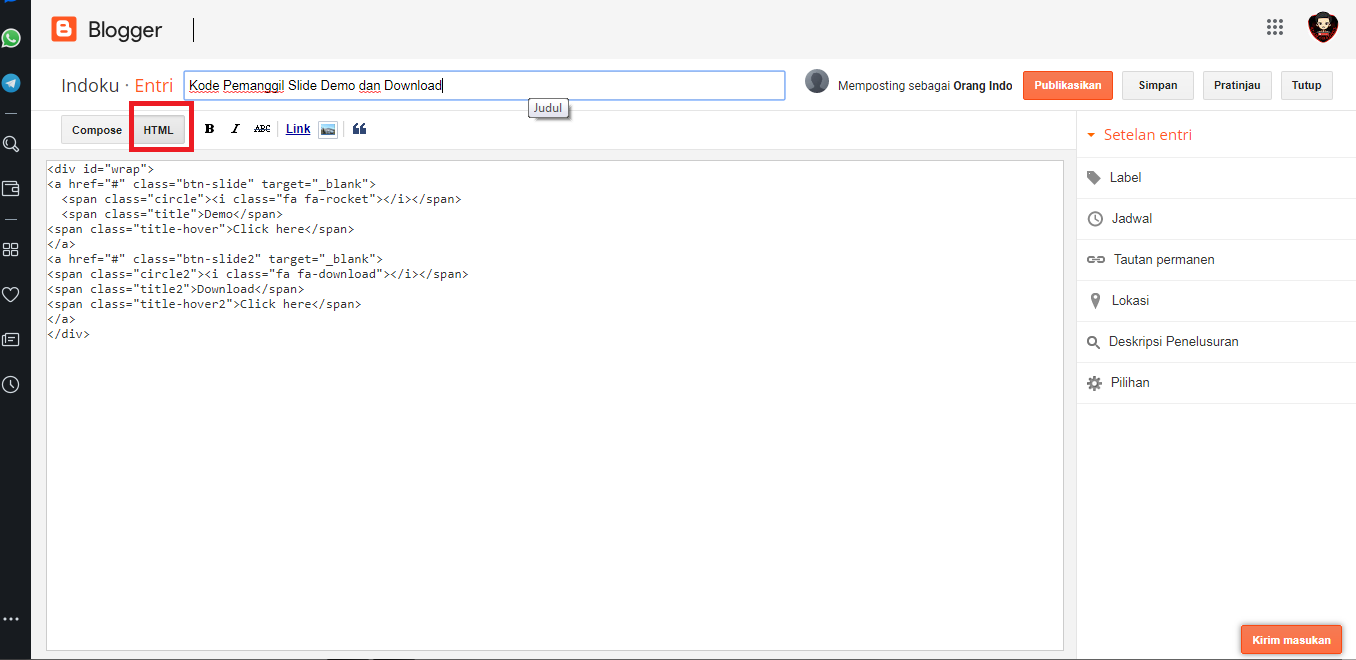This screenshot has width=1356, height=660.
Task: Insert an image with the picture icon
Action: coord(328,129)
